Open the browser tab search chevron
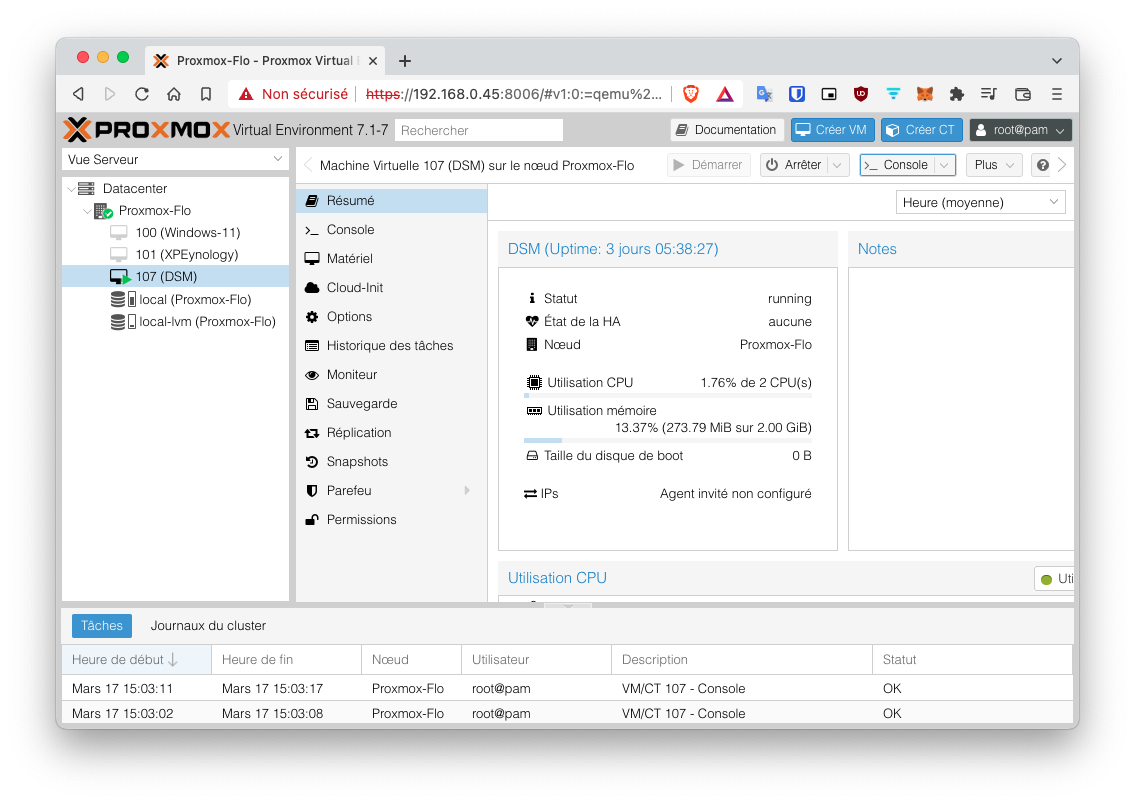Viewport: 1135px width, 803px height. tap(1057, 61)
